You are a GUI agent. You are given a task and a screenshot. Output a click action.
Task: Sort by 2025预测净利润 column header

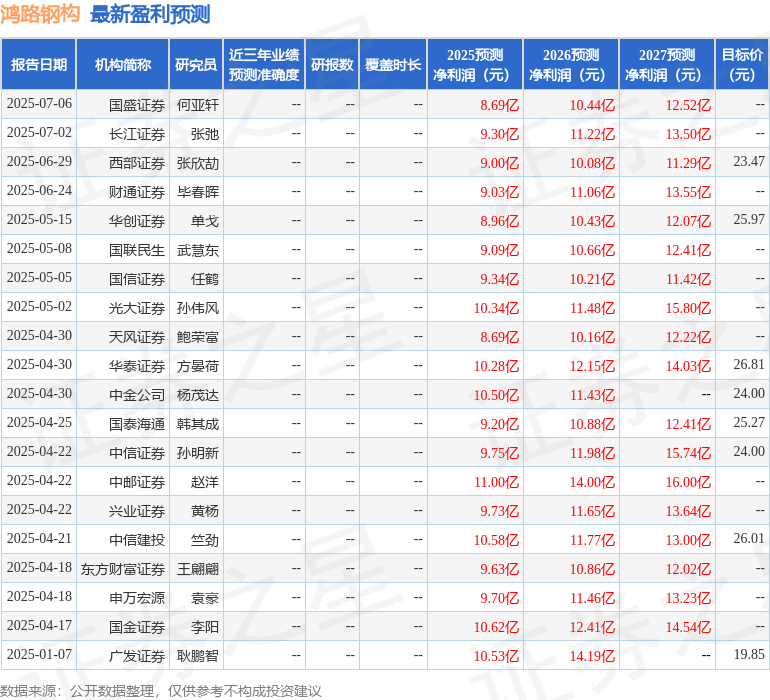click(475, 65)
